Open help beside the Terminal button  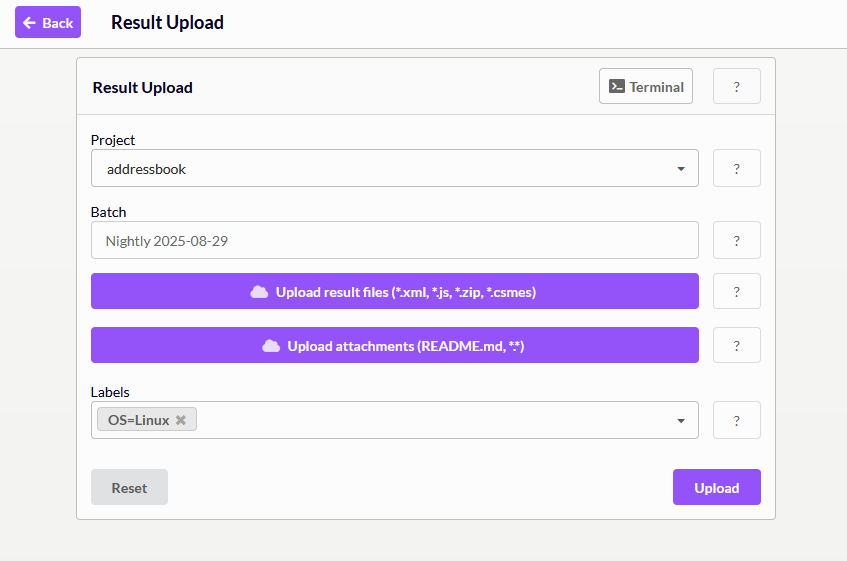(x=736, y=86)
